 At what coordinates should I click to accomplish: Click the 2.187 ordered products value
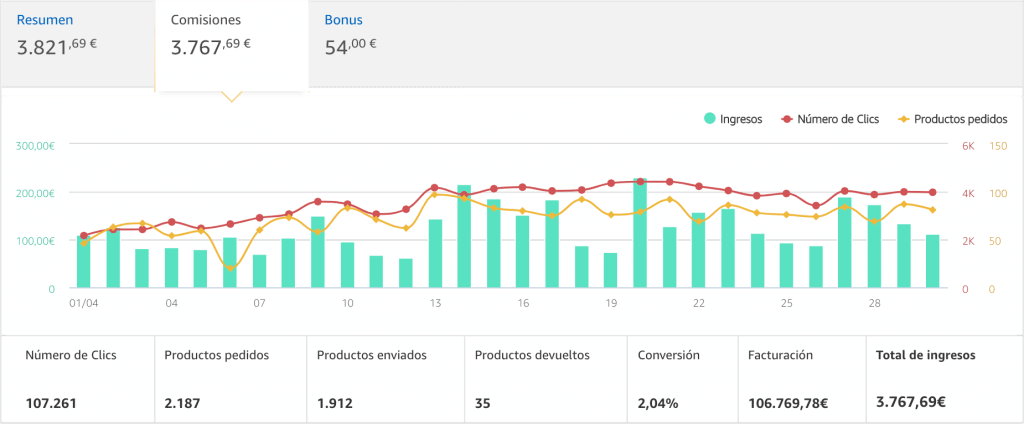point(182,403)
